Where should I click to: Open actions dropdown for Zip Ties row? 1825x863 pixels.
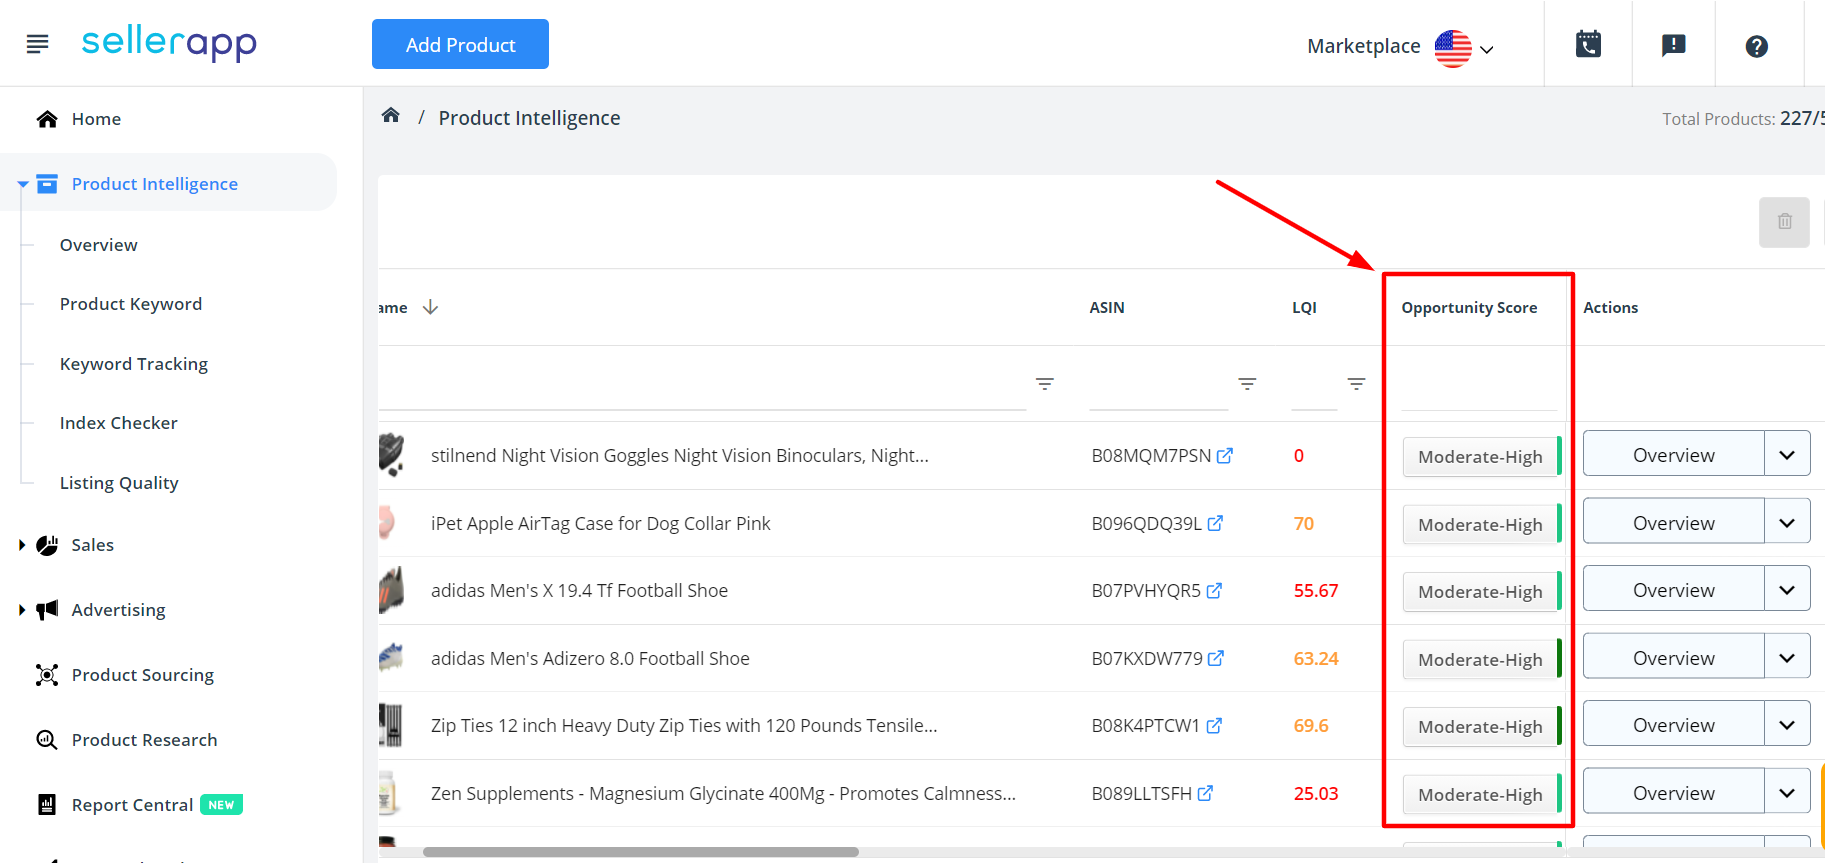(1787, 724)
